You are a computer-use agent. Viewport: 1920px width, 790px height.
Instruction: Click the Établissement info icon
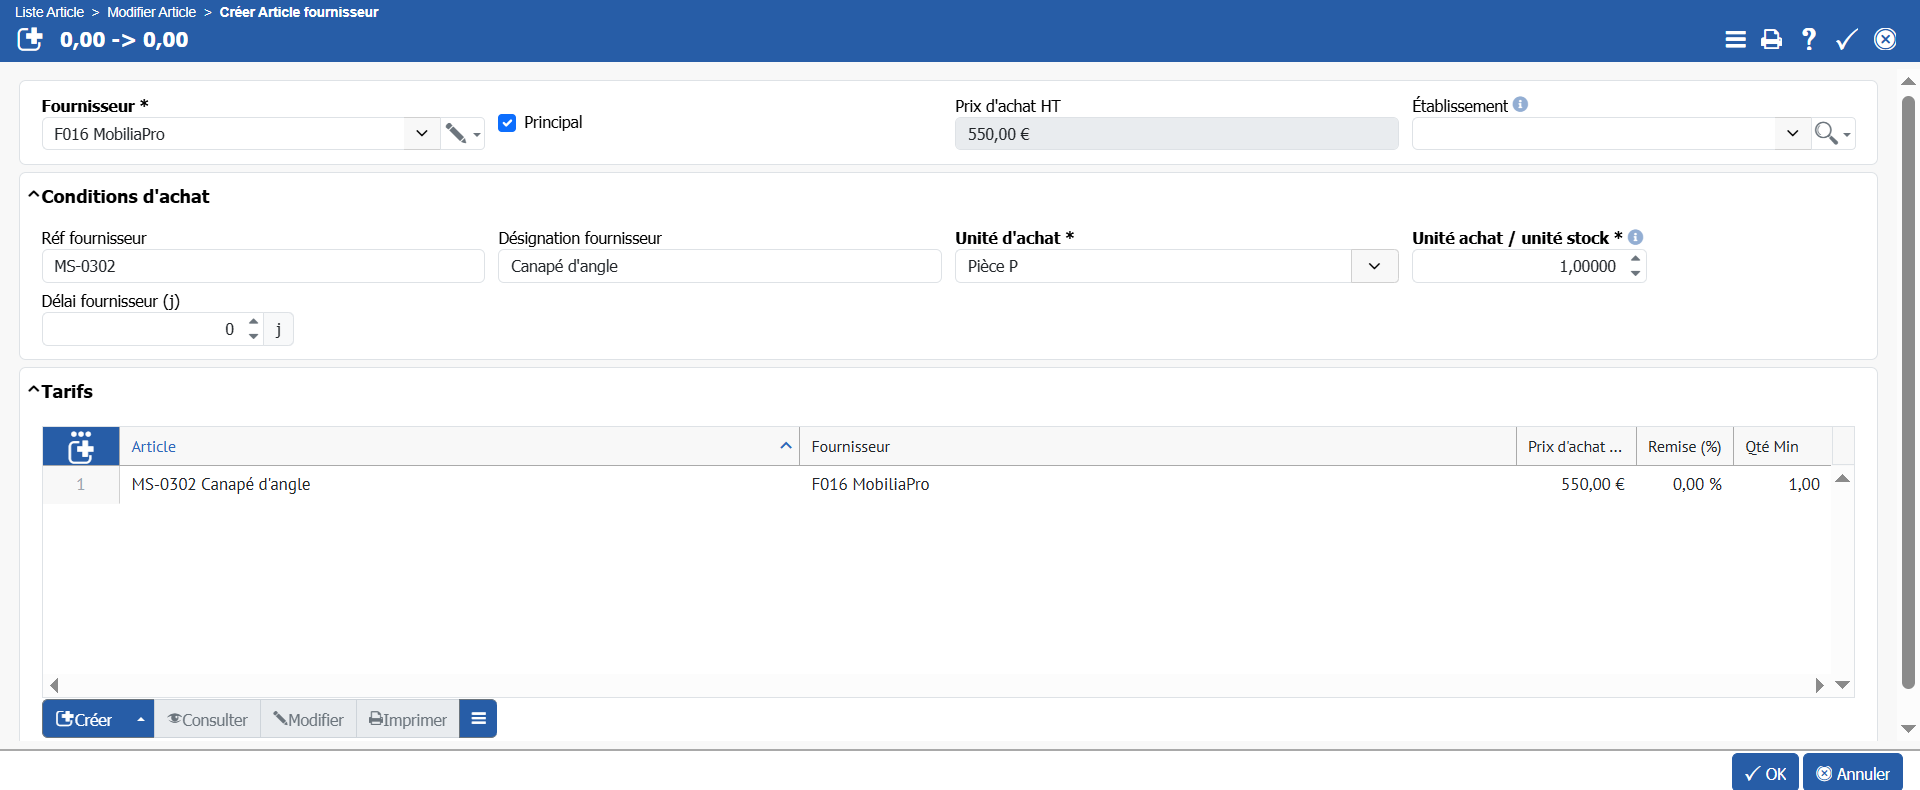tap(1520, 105)
